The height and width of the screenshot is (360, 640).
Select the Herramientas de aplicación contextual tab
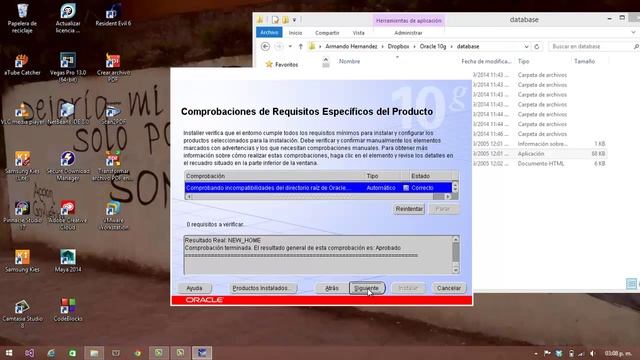409,20
